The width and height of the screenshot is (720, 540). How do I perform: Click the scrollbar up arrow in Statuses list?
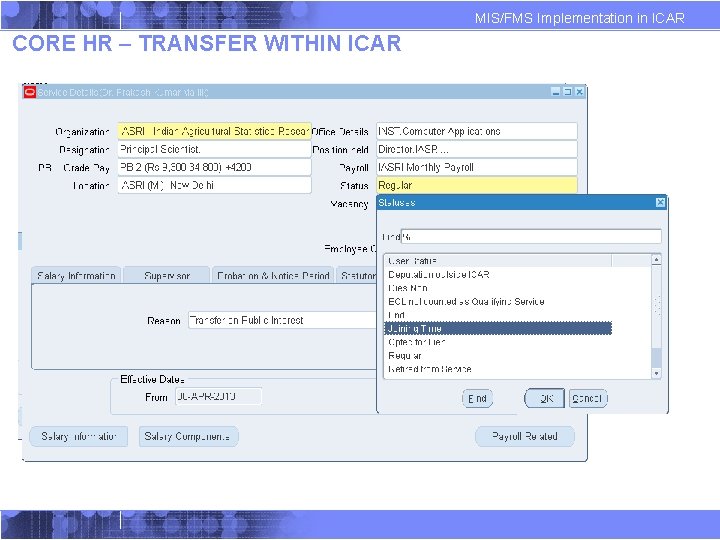[657, 260]
